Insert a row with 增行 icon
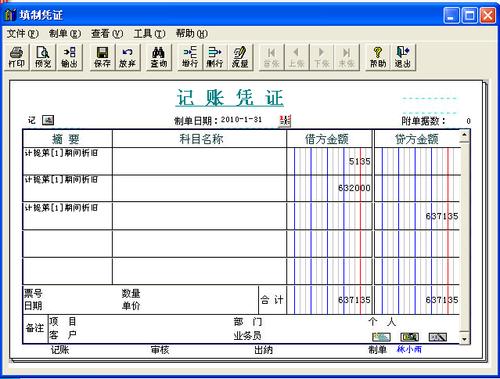The width and height of the screenshot is (500, 379). [x=190, y=57]
